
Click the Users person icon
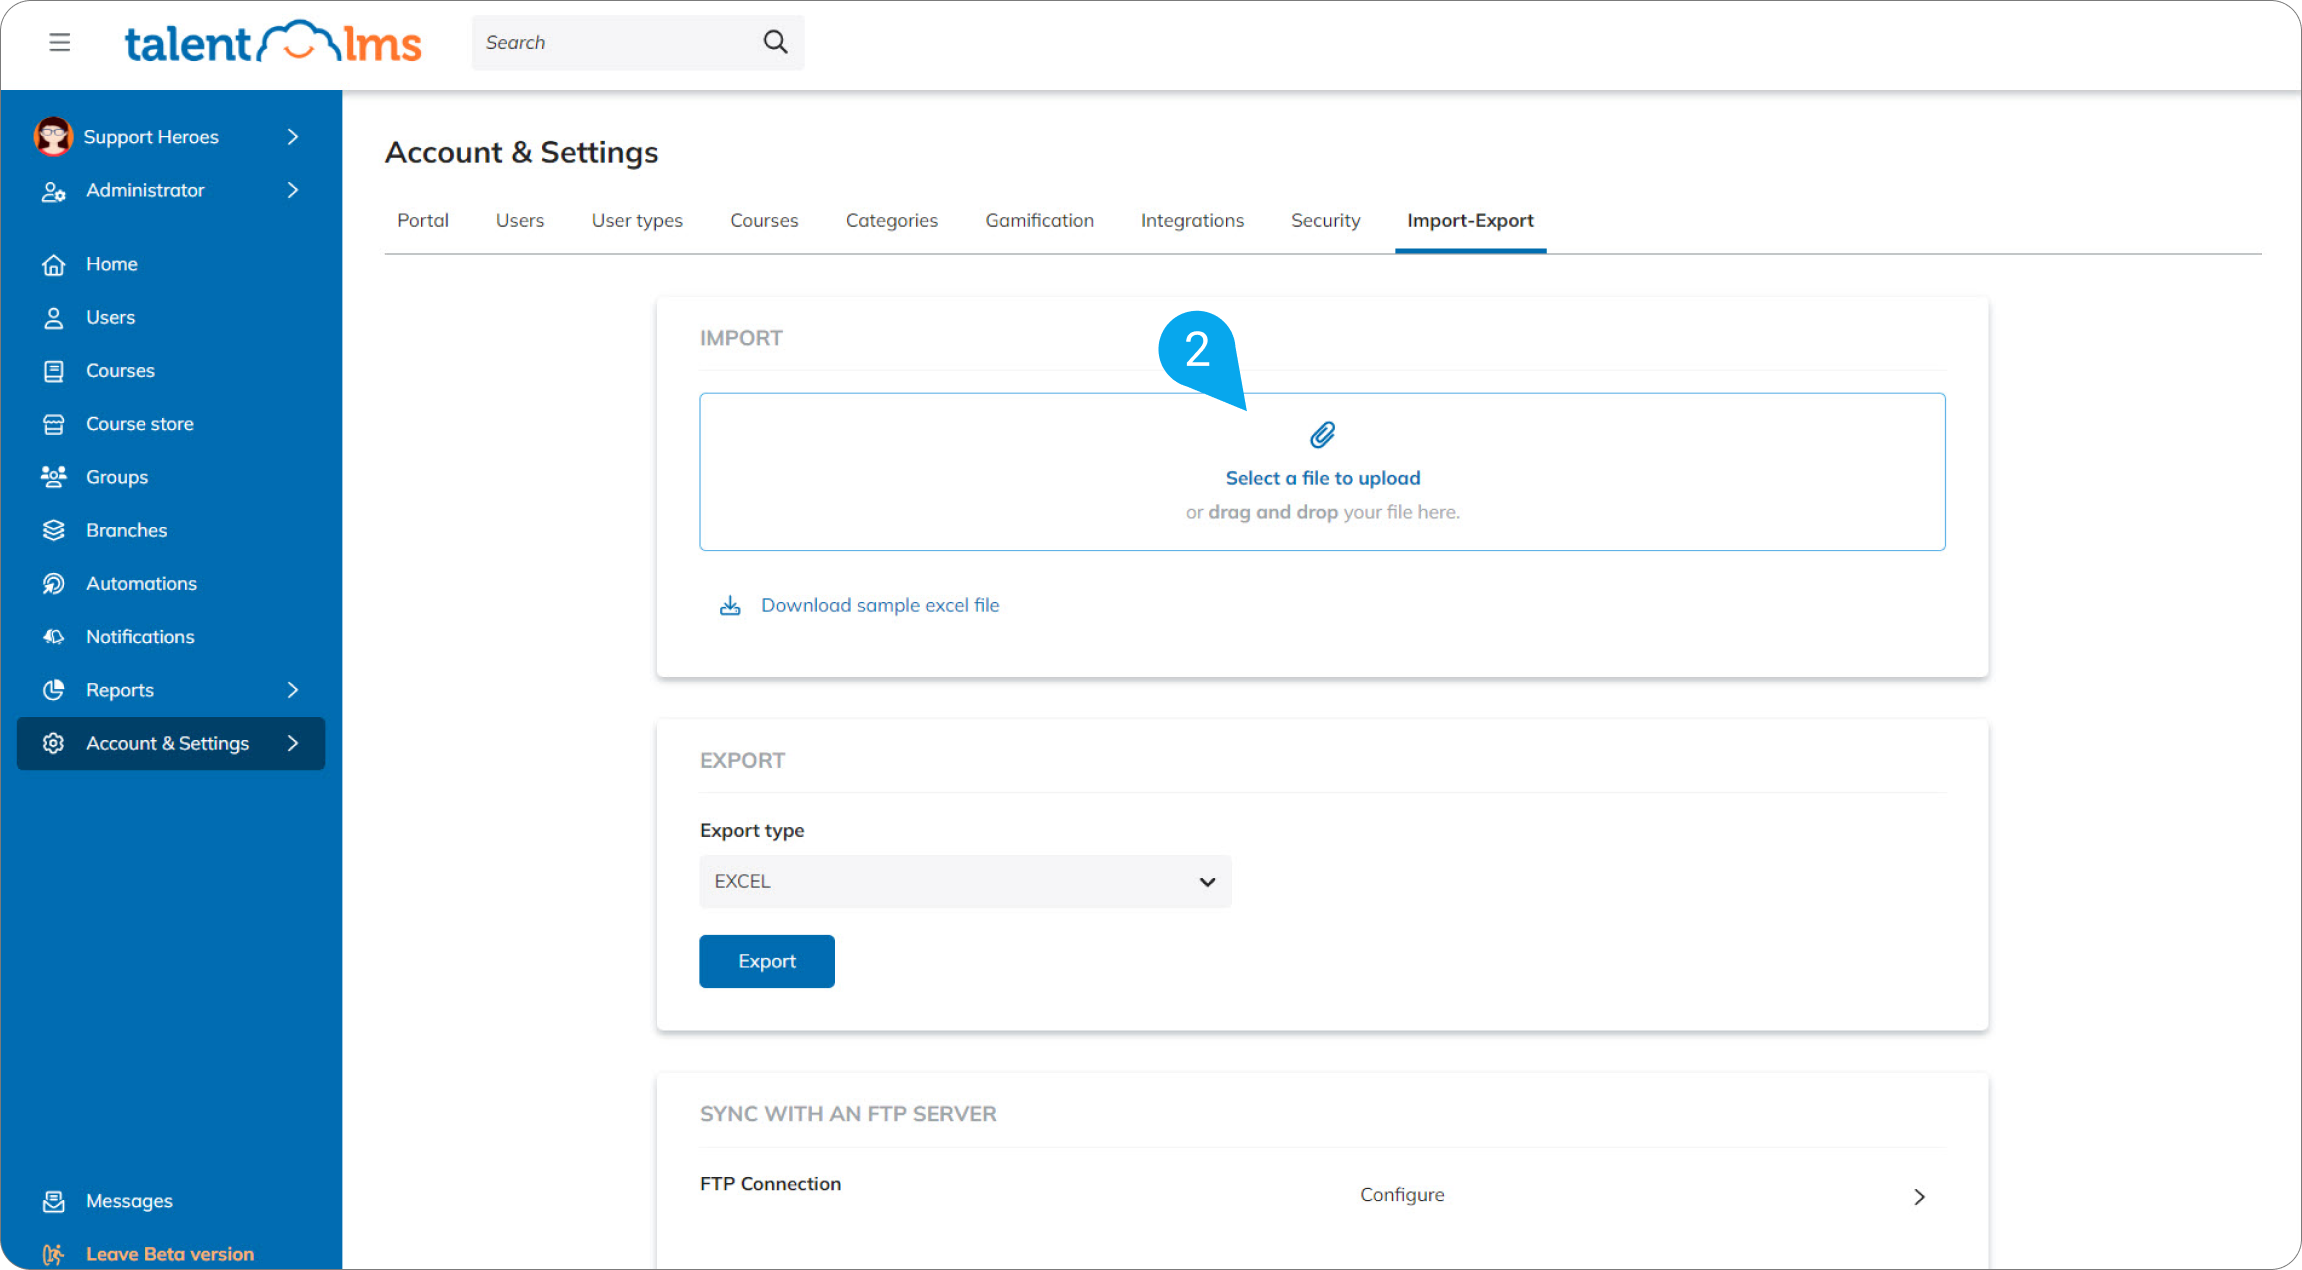click(54, 318)
